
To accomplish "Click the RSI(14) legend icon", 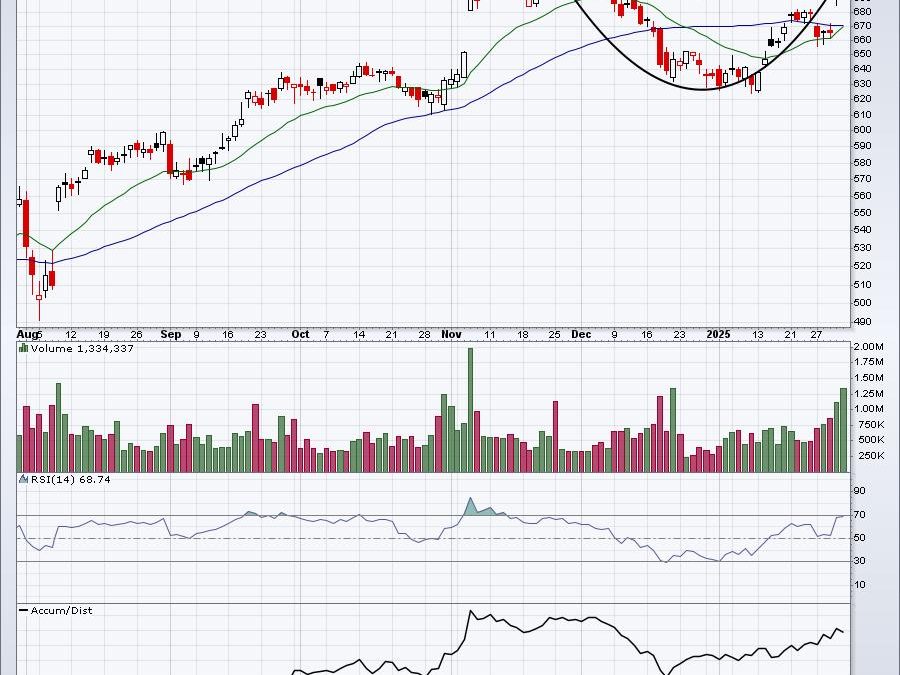I will 24,479.
